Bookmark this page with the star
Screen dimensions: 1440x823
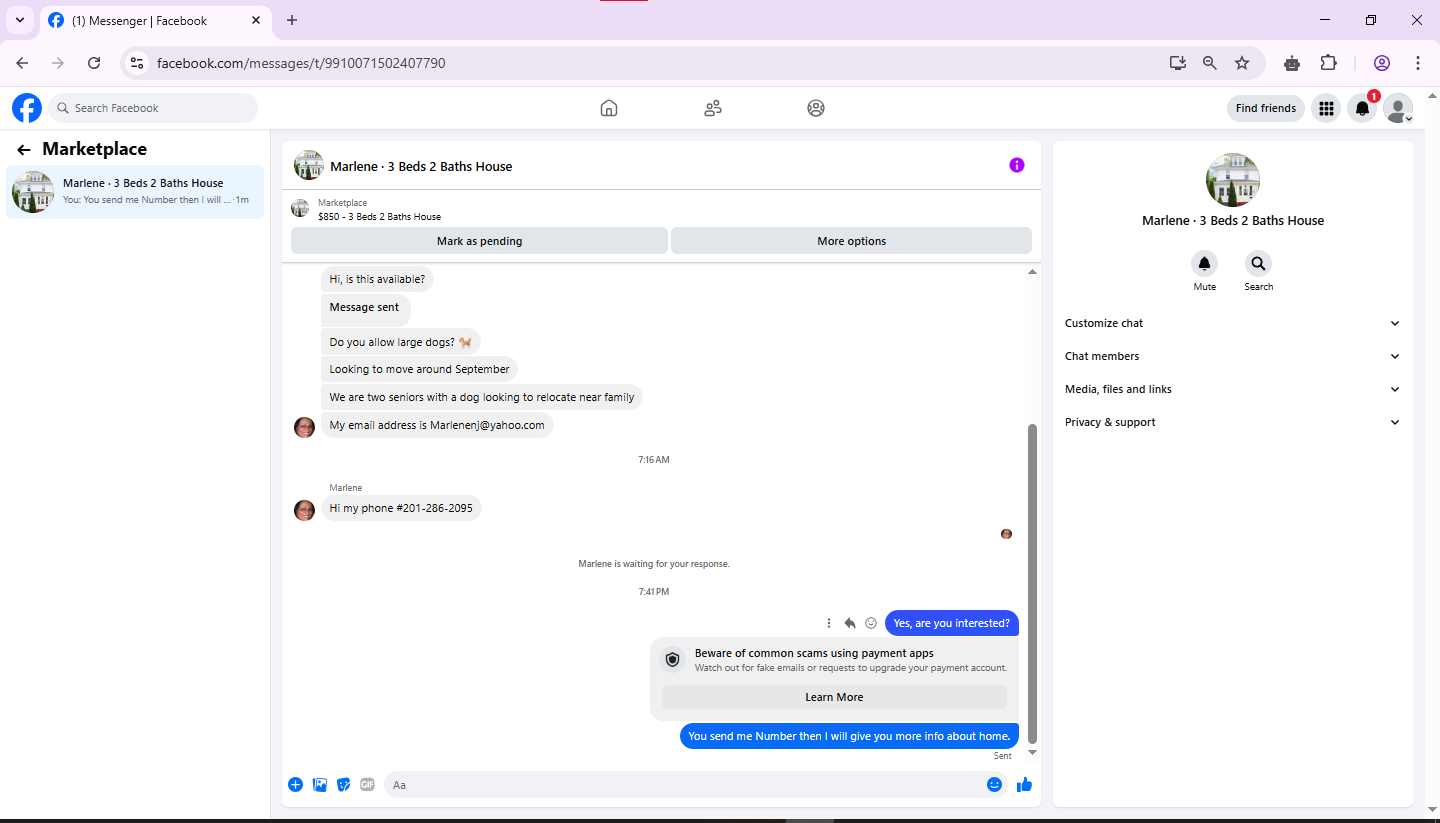coord(1242,63)
